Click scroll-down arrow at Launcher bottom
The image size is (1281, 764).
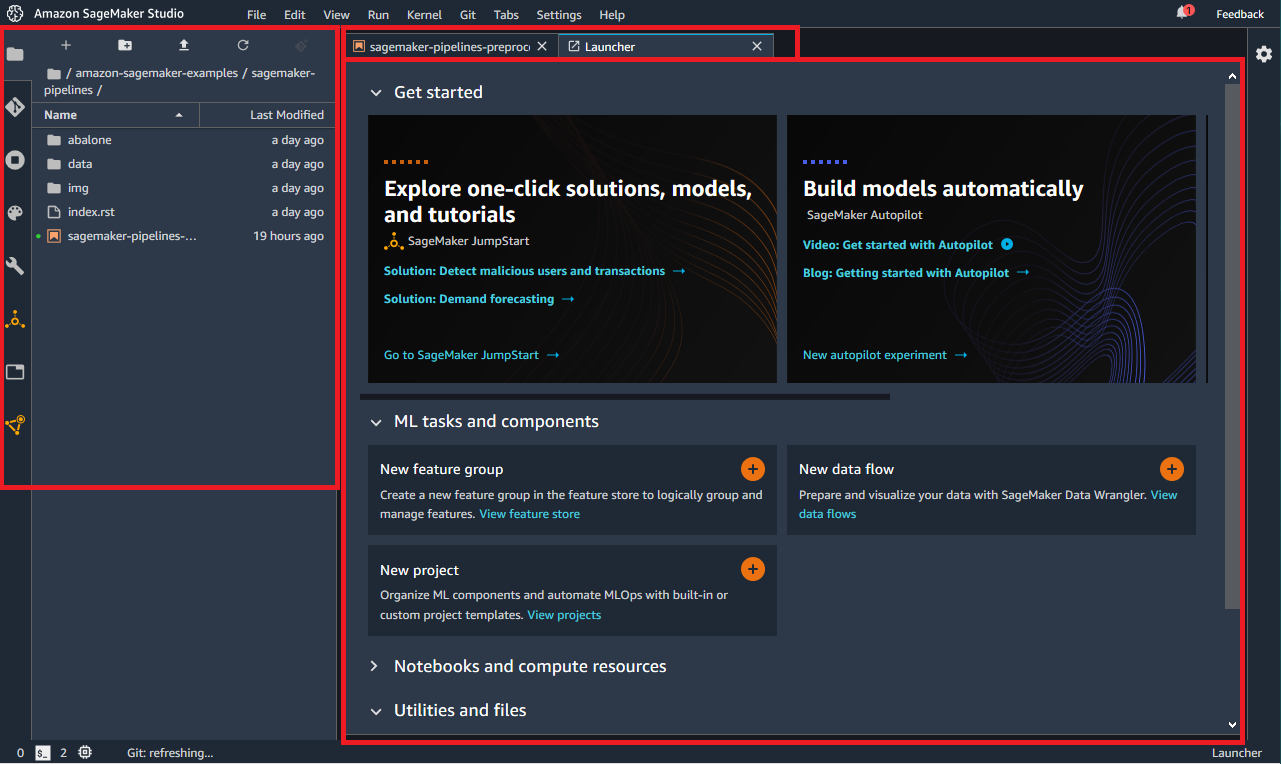click(x=1232, y=725)
